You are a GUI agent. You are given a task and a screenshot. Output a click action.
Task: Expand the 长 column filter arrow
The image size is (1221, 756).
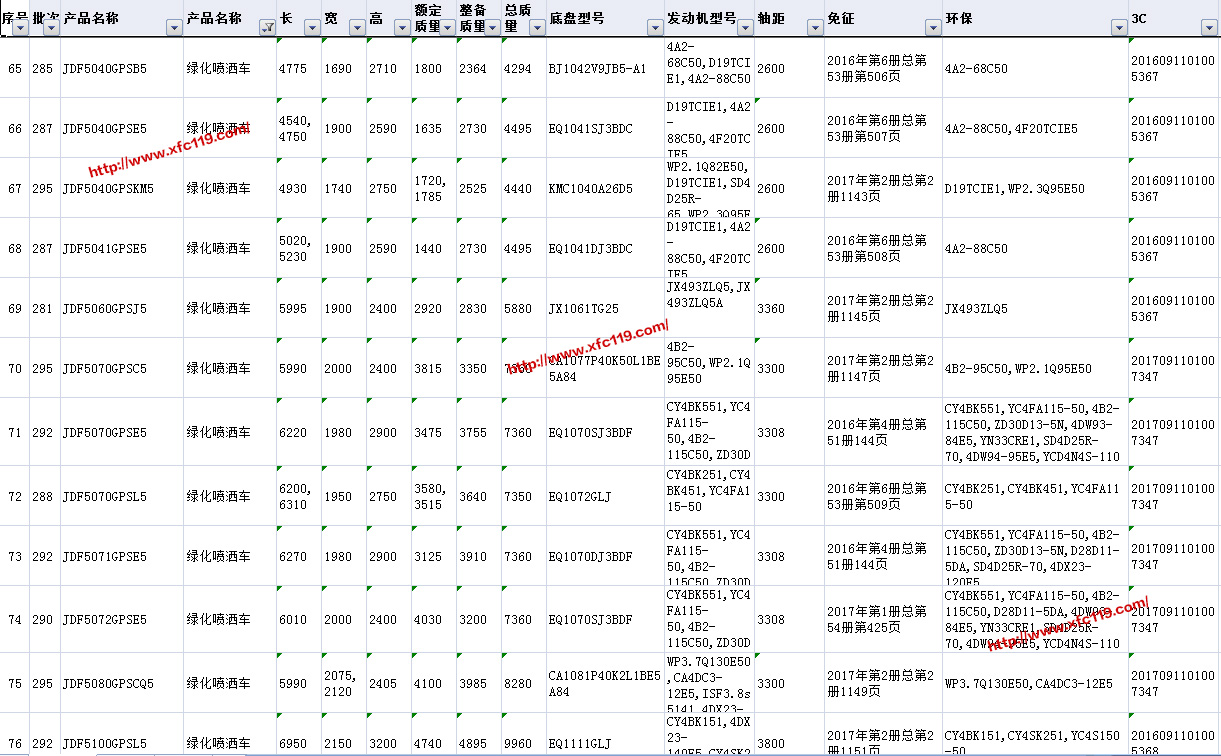pyautogui.click(x=312, y=28)
